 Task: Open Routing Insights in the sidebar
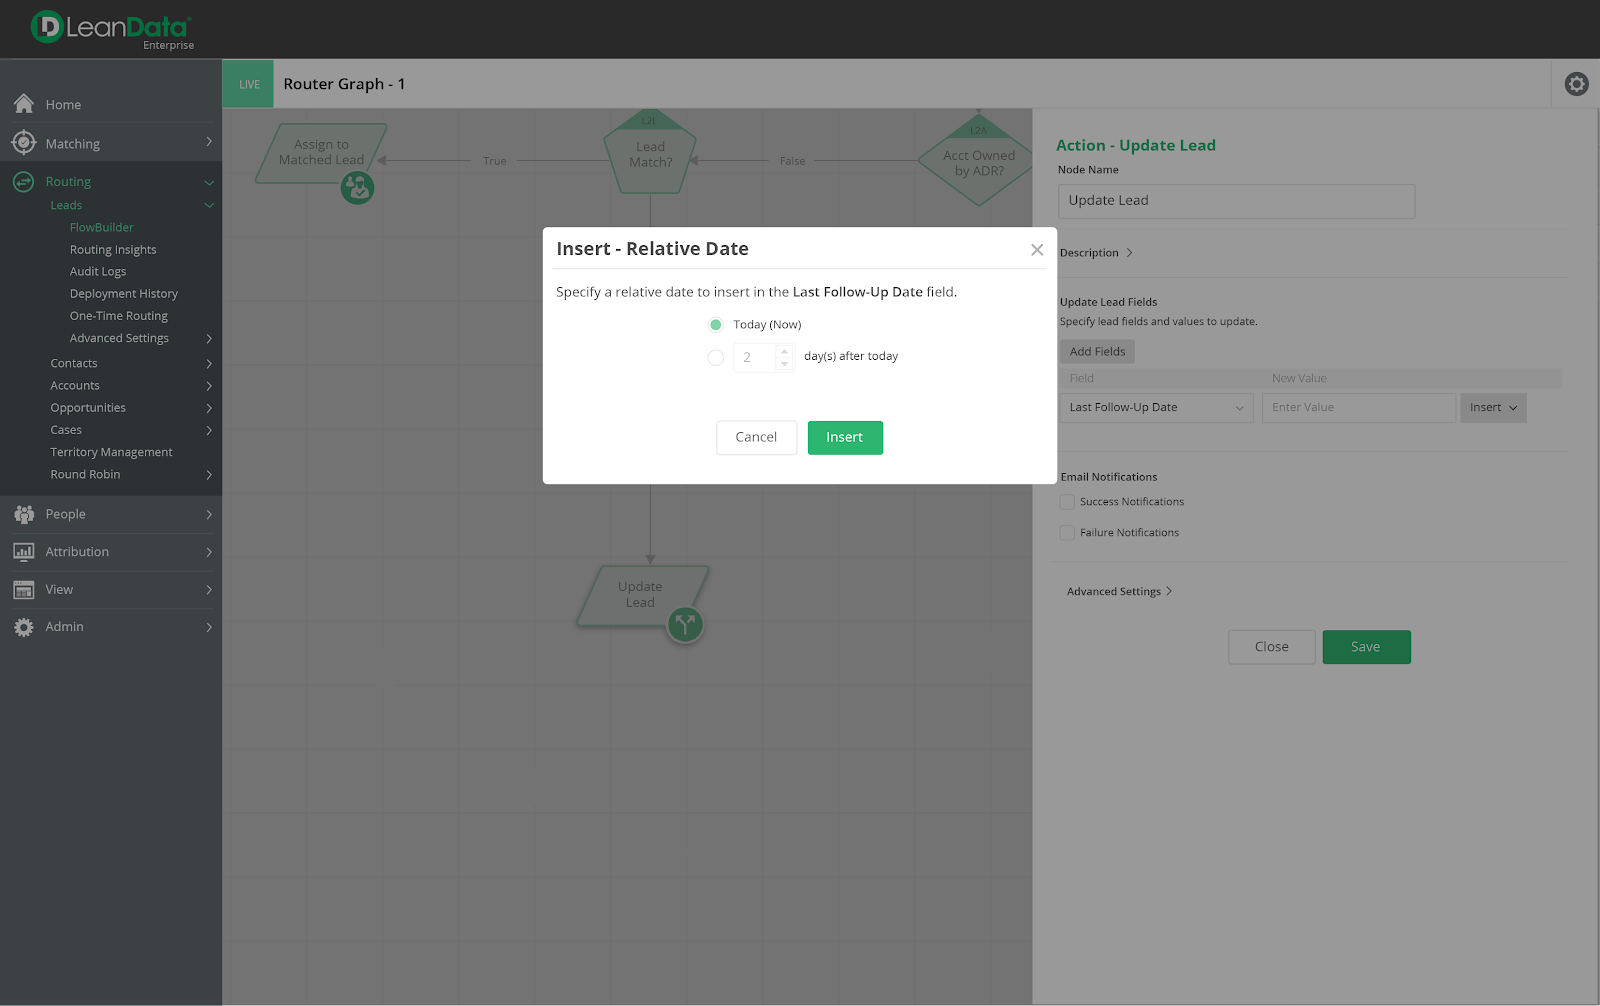pyautogui.click(x=113, y=250)
